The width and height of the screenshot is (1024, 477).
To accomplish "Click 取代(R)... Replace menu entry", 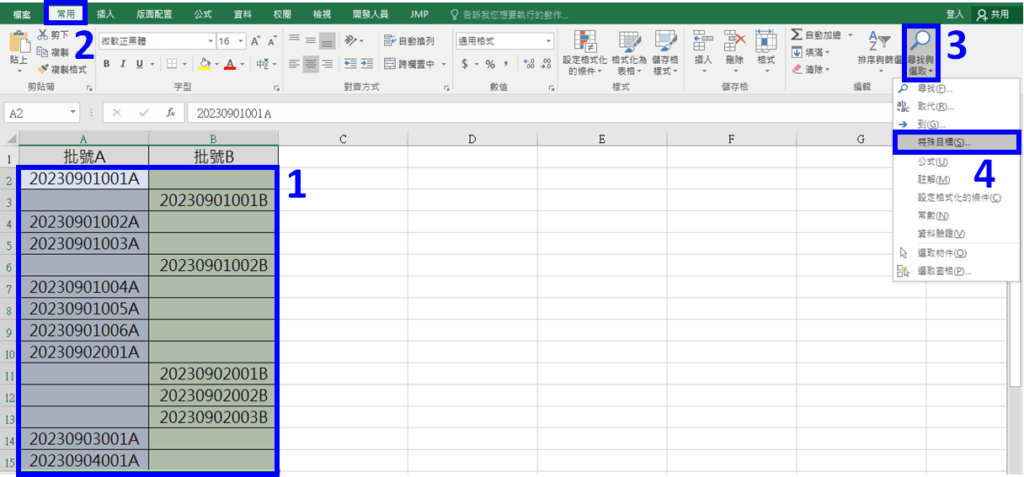I will click(935, 106).
